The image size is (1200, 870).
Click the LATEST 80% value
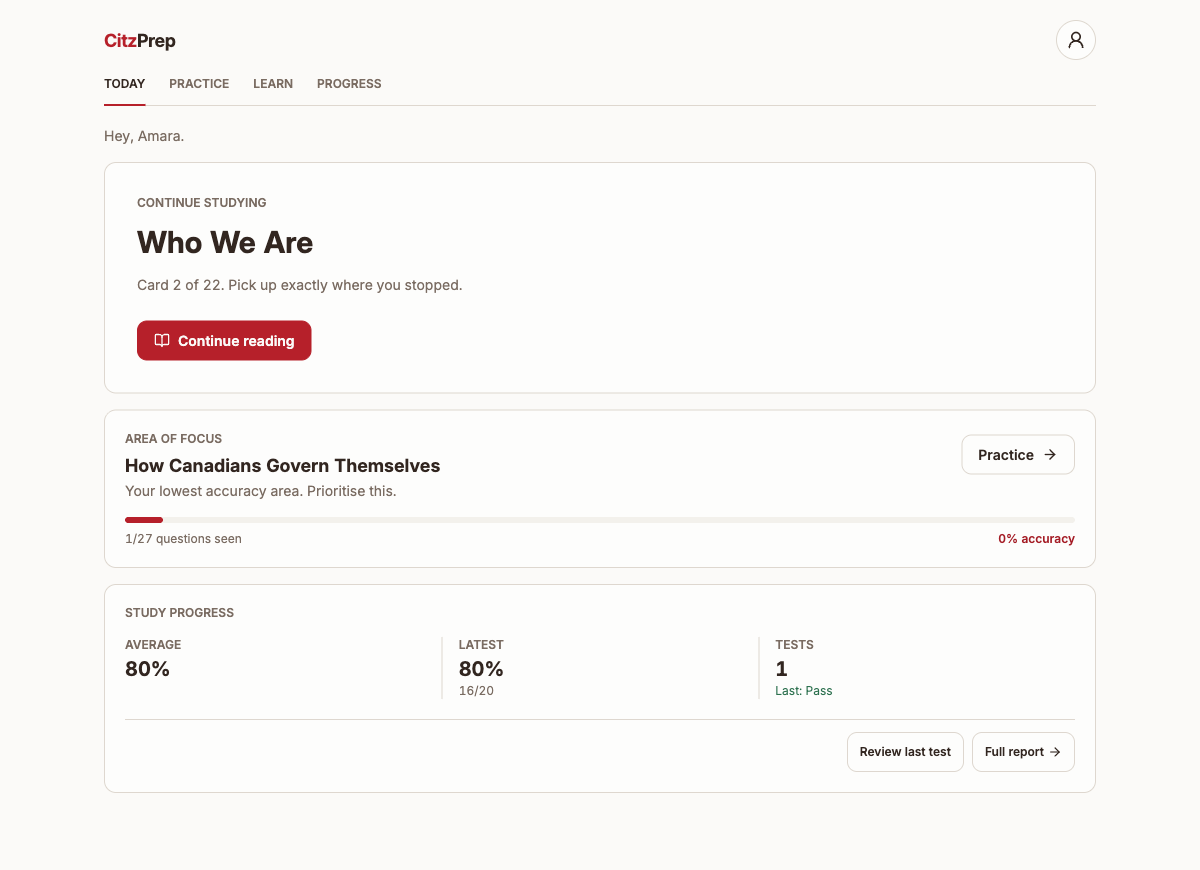[x=481, y=669]
